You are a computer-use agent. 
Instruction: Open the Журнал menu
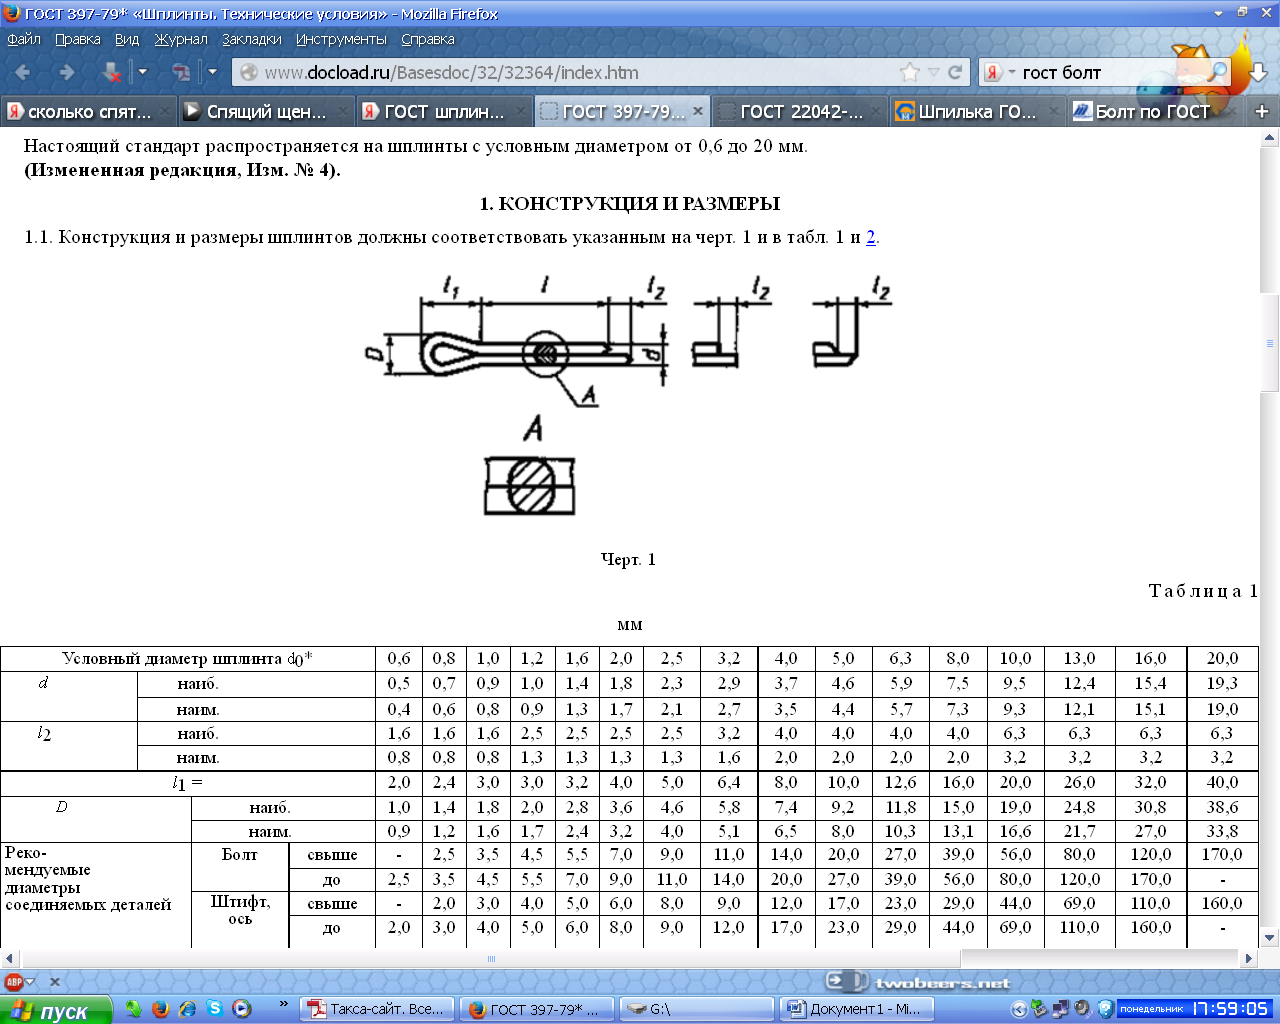(181, 39)
